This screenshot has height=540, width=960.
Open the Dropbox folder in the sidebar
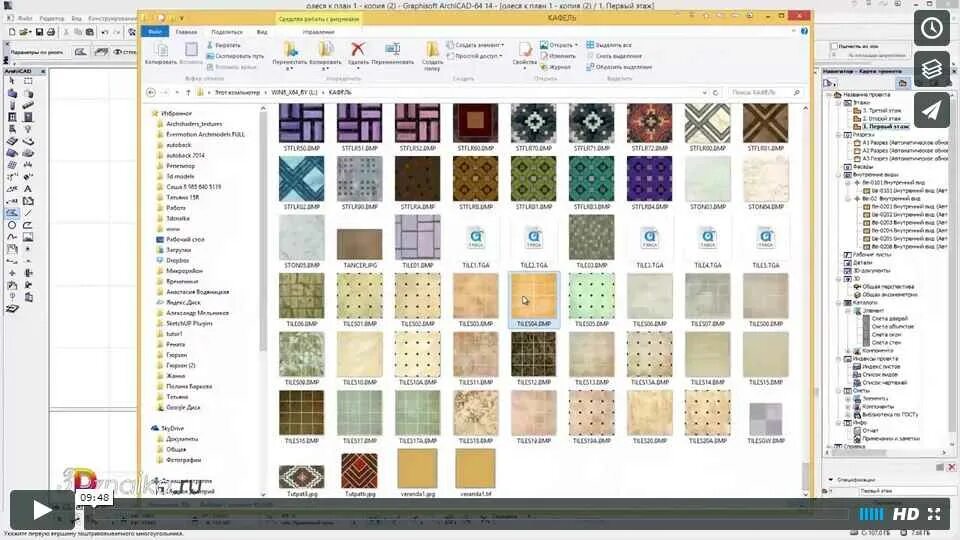tap(178, 260)
